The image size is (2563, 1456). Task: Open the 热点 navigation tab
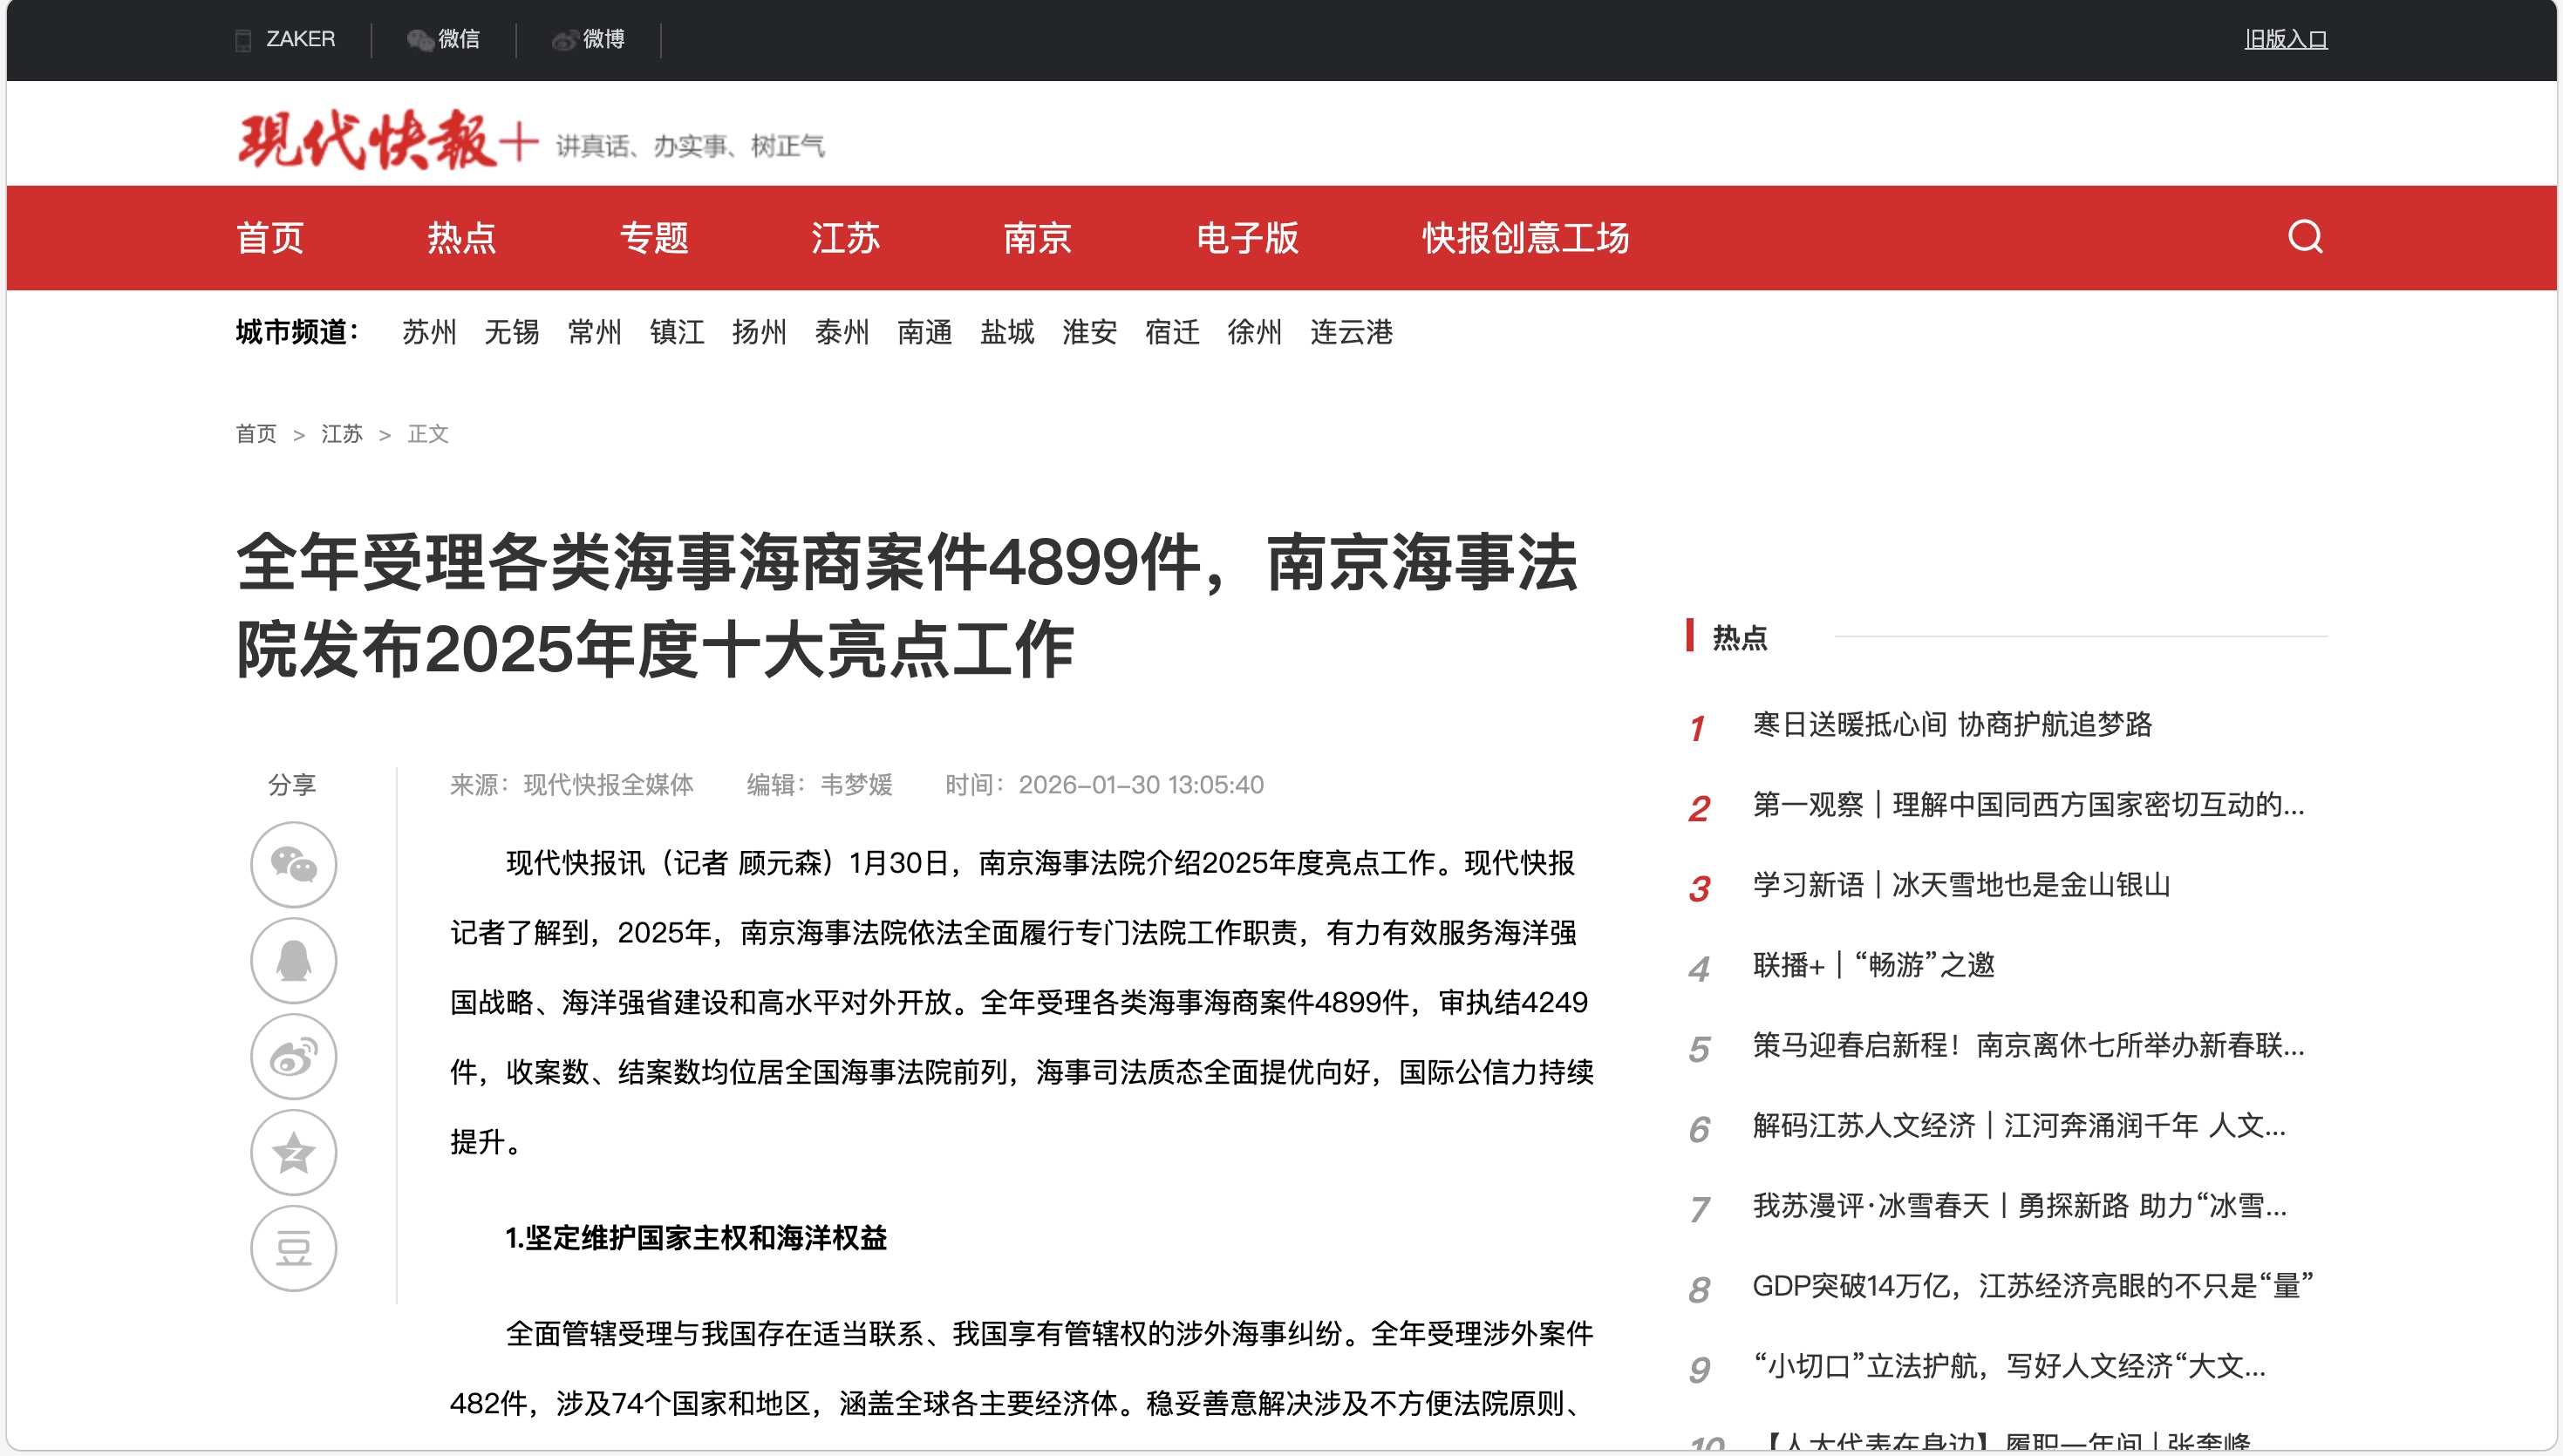click(x=461, y=238)
